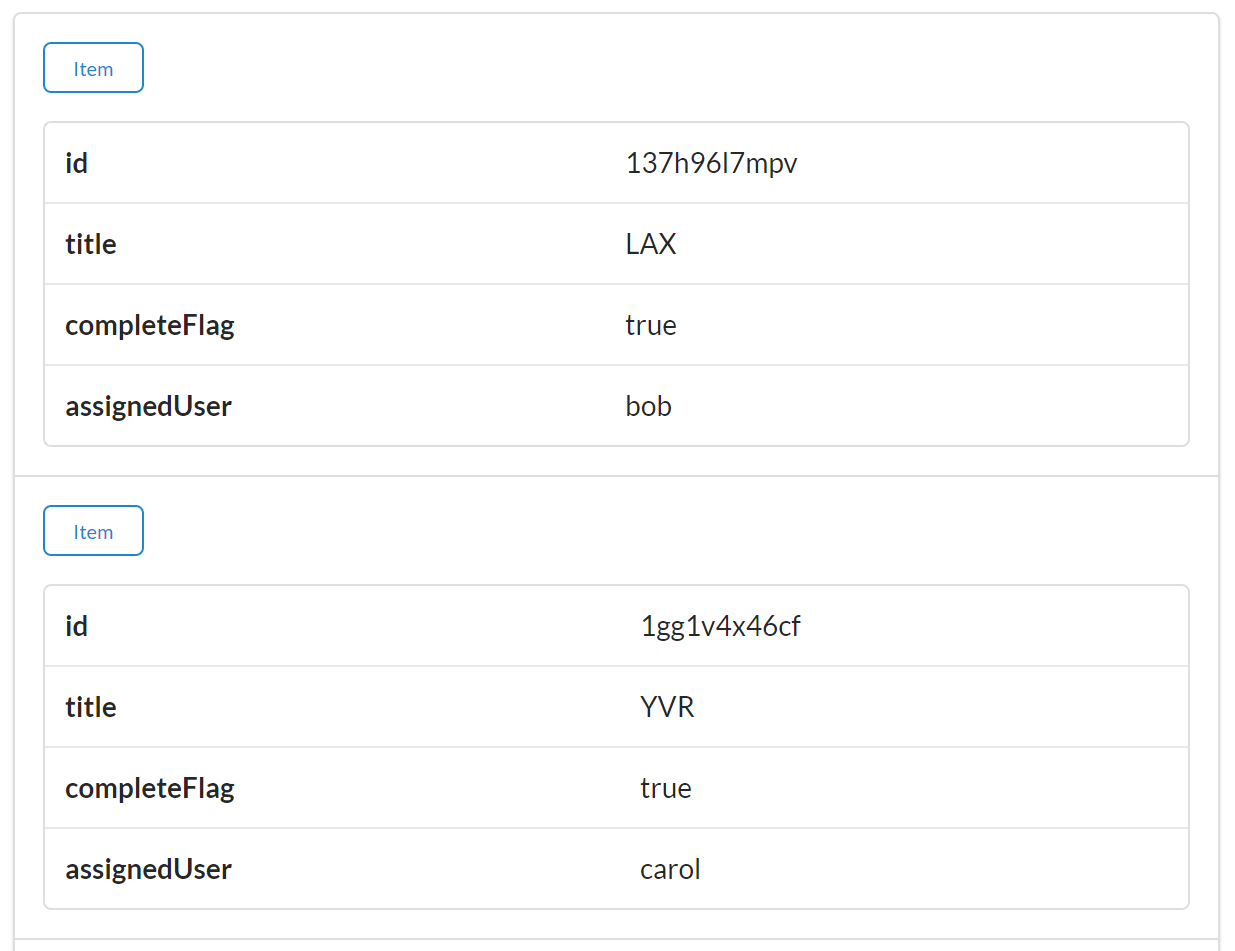1235x951 pixels.
Task: Click the Item button above YVR record
Action: [x=93, y=531]
